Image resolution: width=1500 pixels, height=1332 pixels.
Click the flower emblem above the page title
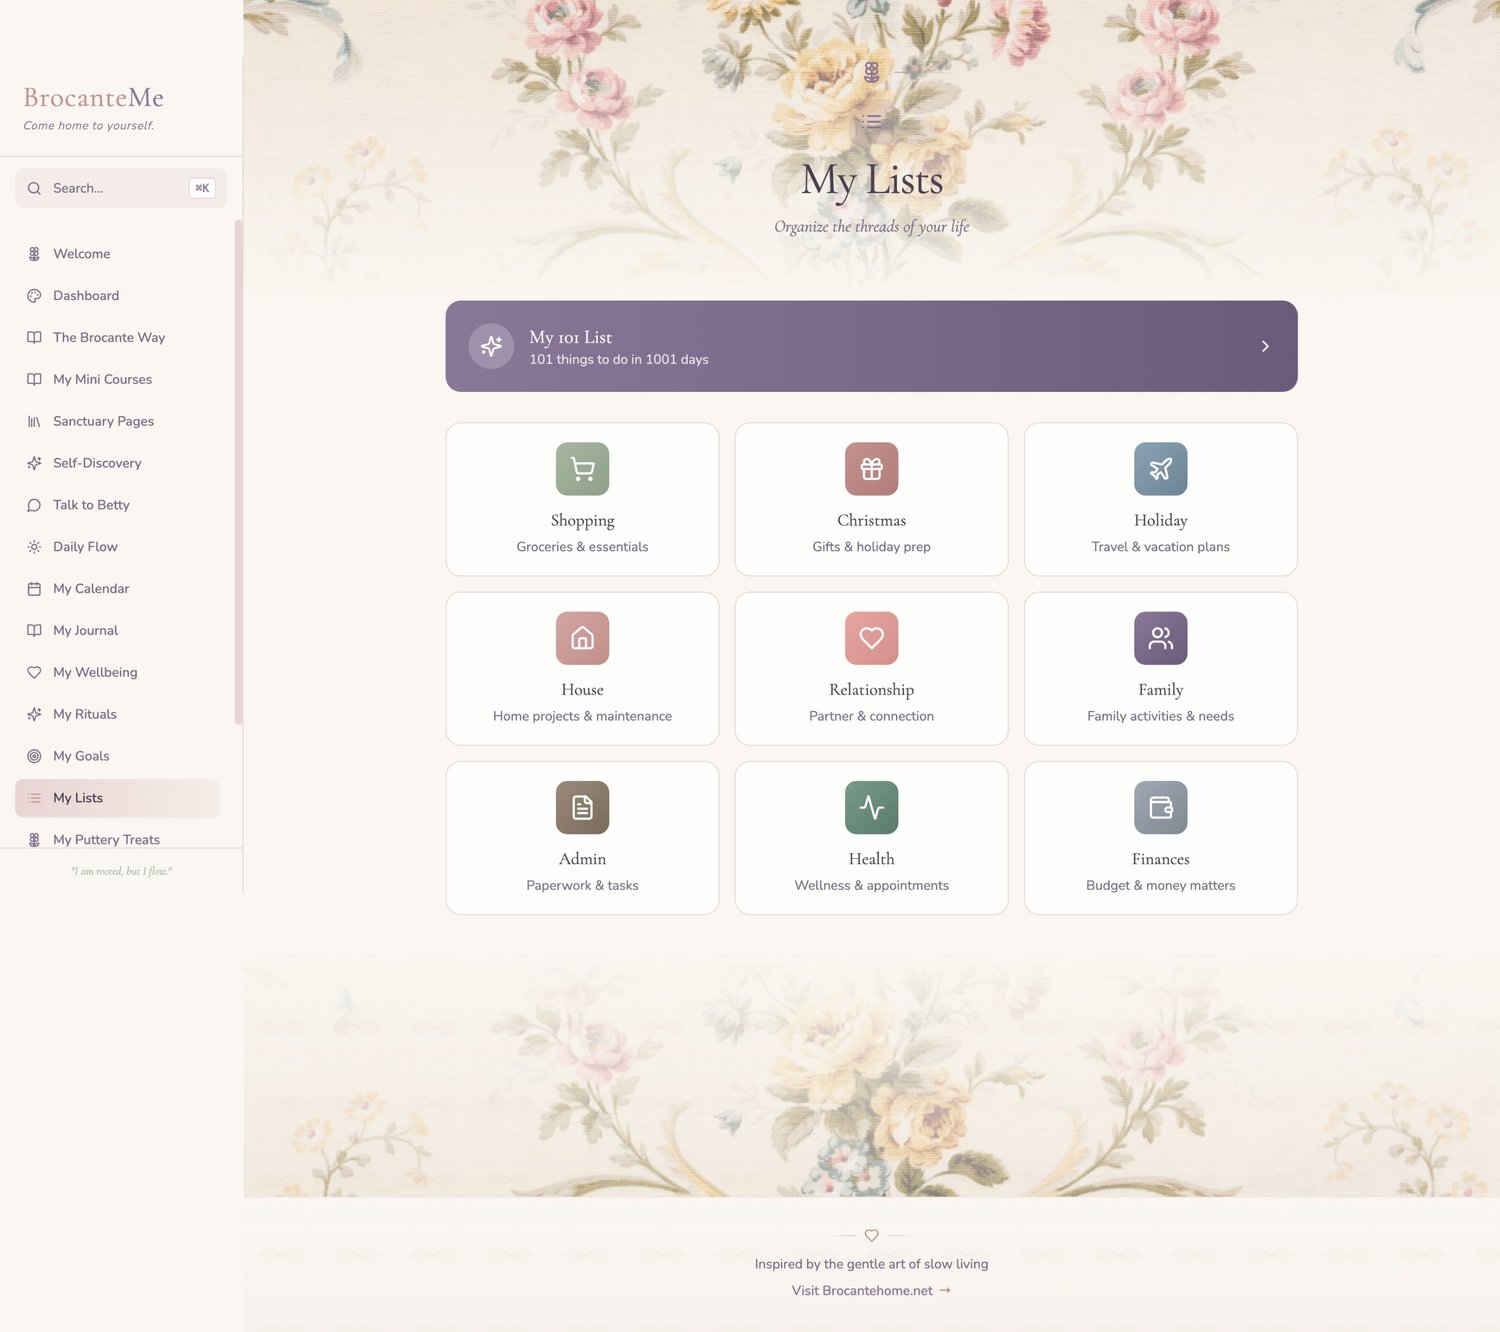(x=872, y=72)
